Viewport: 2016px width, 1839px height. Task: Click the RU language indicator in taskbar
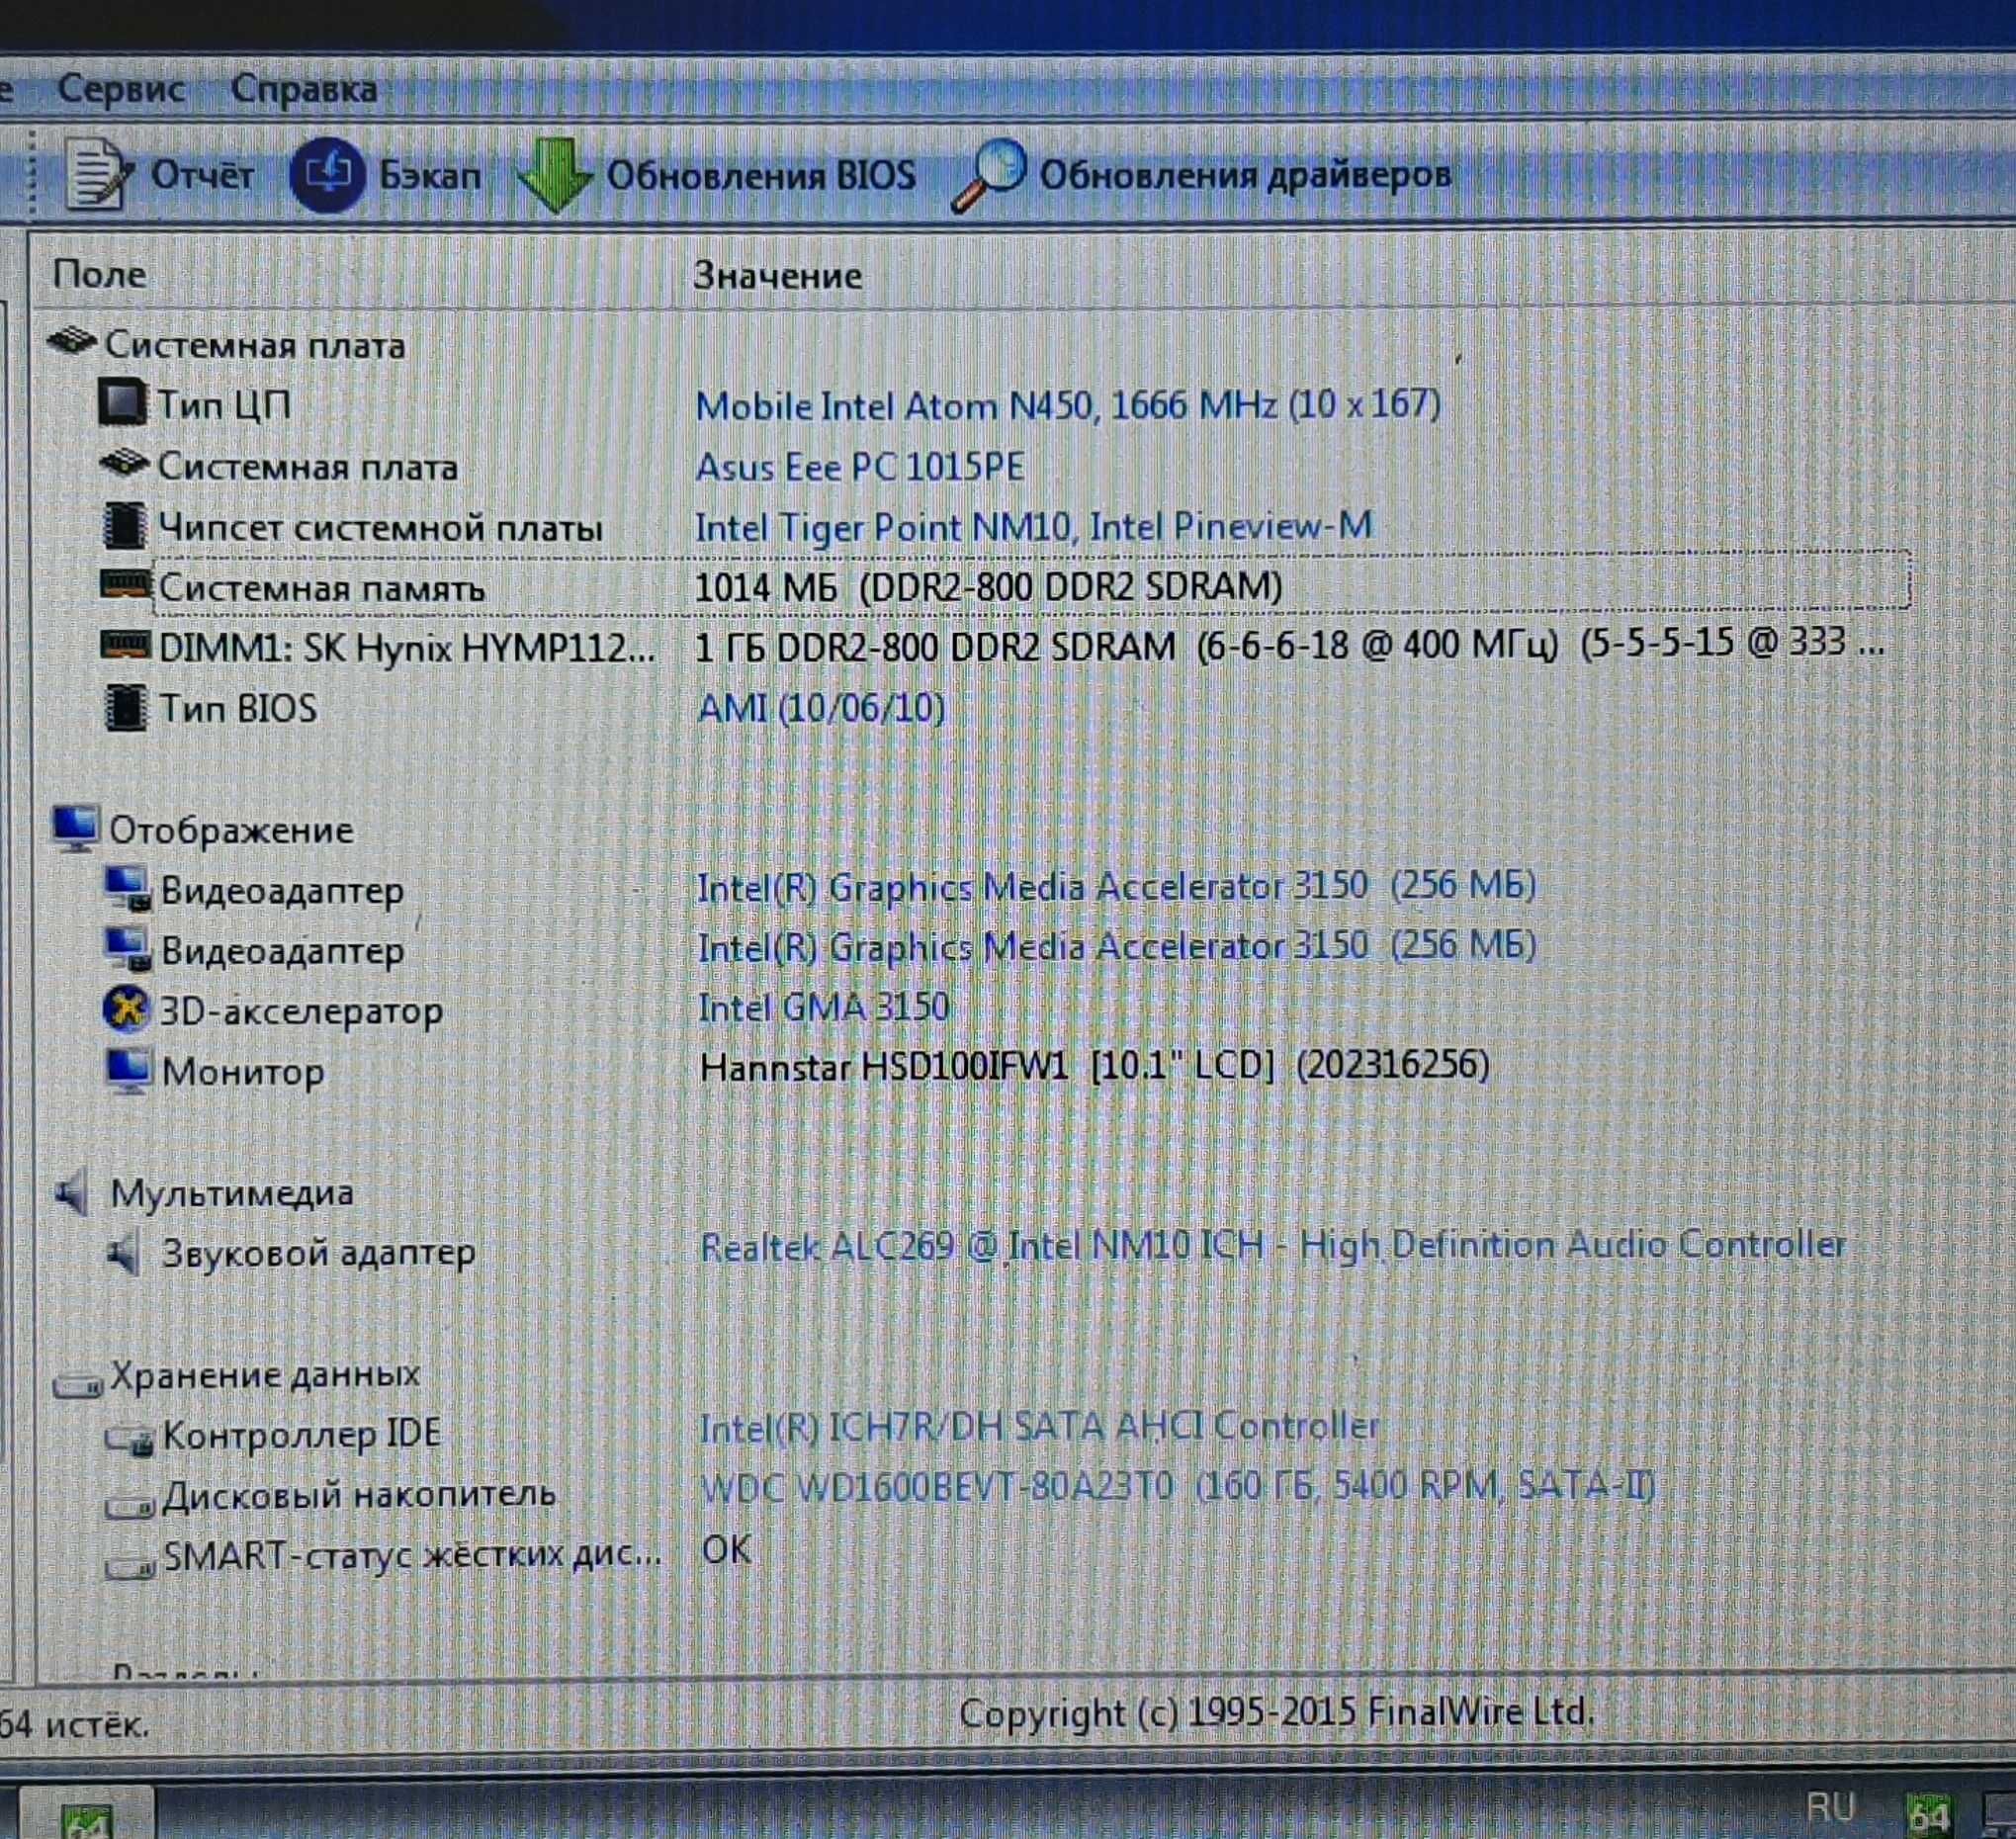click(1831, 1806)
